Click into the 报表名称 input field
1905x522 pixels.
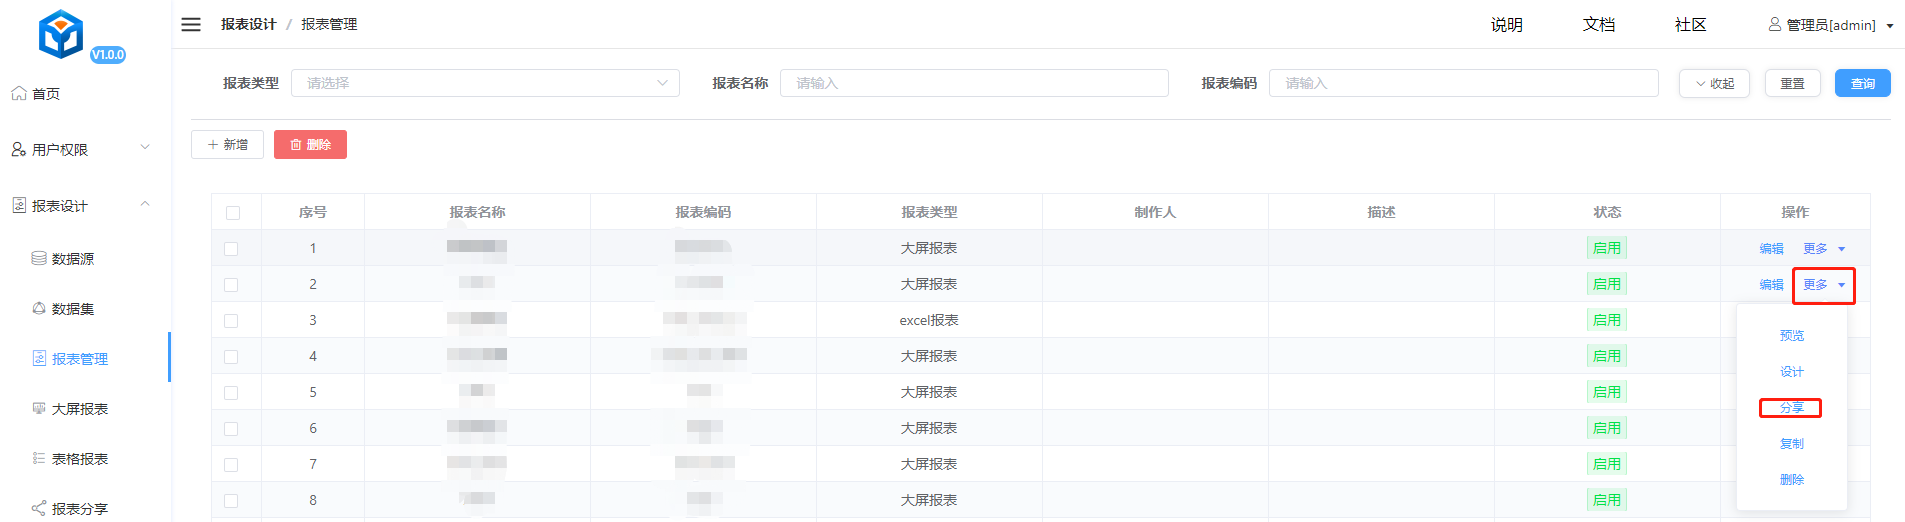pos(973,83)
